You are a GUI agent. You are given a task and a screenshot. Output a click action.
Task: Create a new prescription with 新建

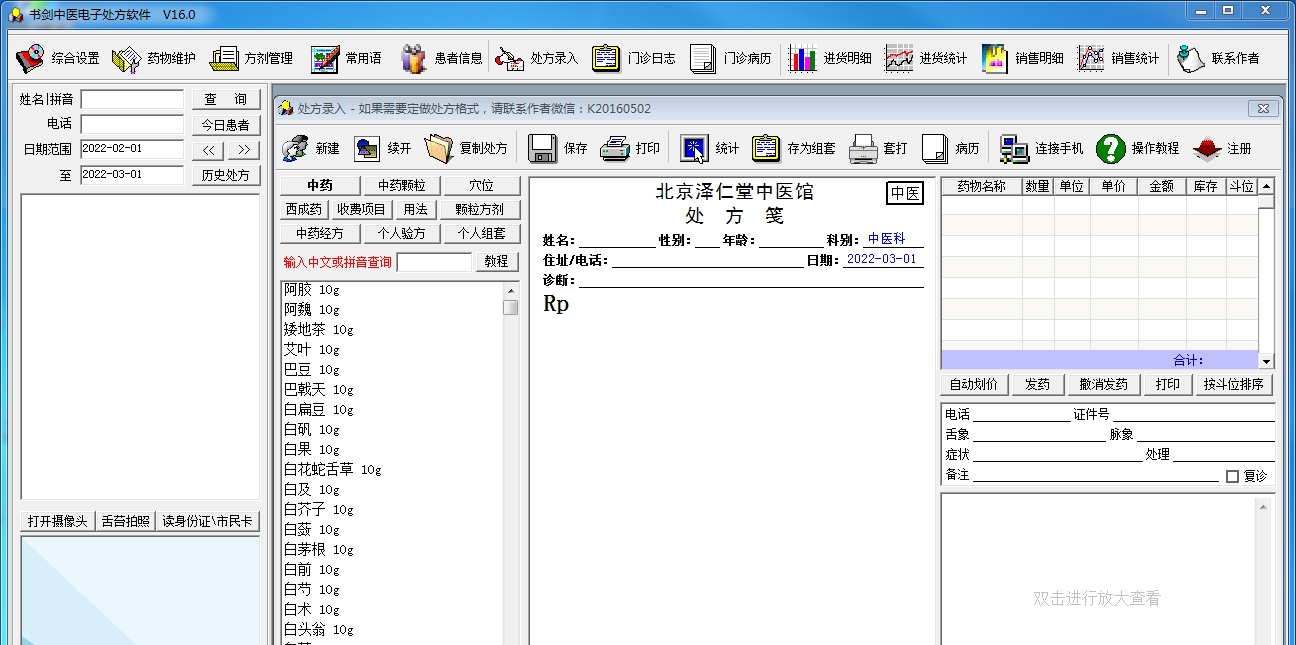tap(314, 147)
